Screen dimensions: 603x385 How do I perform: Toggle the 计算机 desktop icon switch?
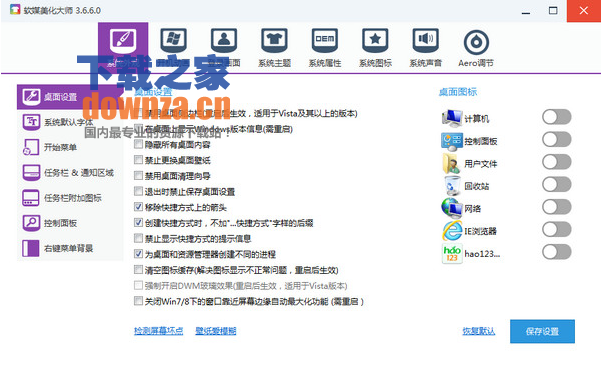click(556, 117)
